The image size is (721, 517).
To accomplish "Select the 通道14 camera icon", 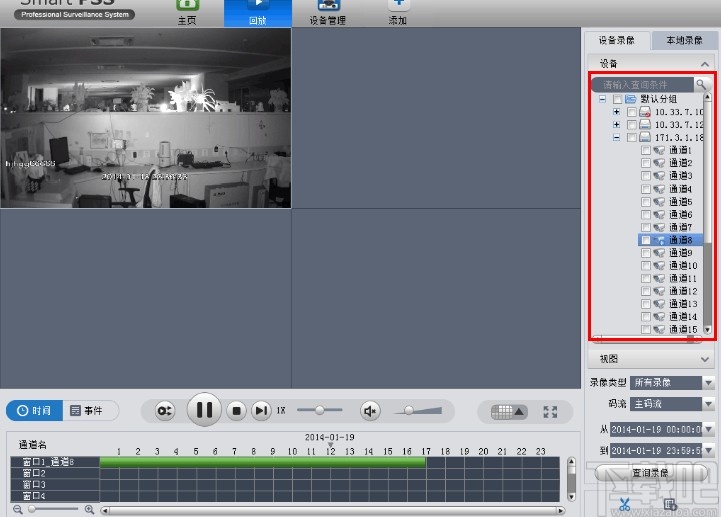I will (x=659, y=316).
